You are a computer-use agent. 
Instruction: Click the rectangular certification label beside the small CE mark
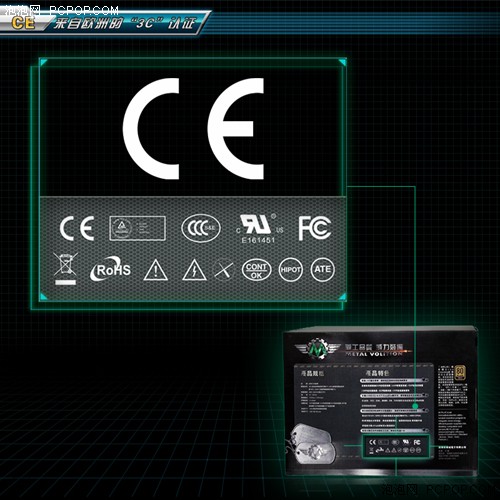138,228
